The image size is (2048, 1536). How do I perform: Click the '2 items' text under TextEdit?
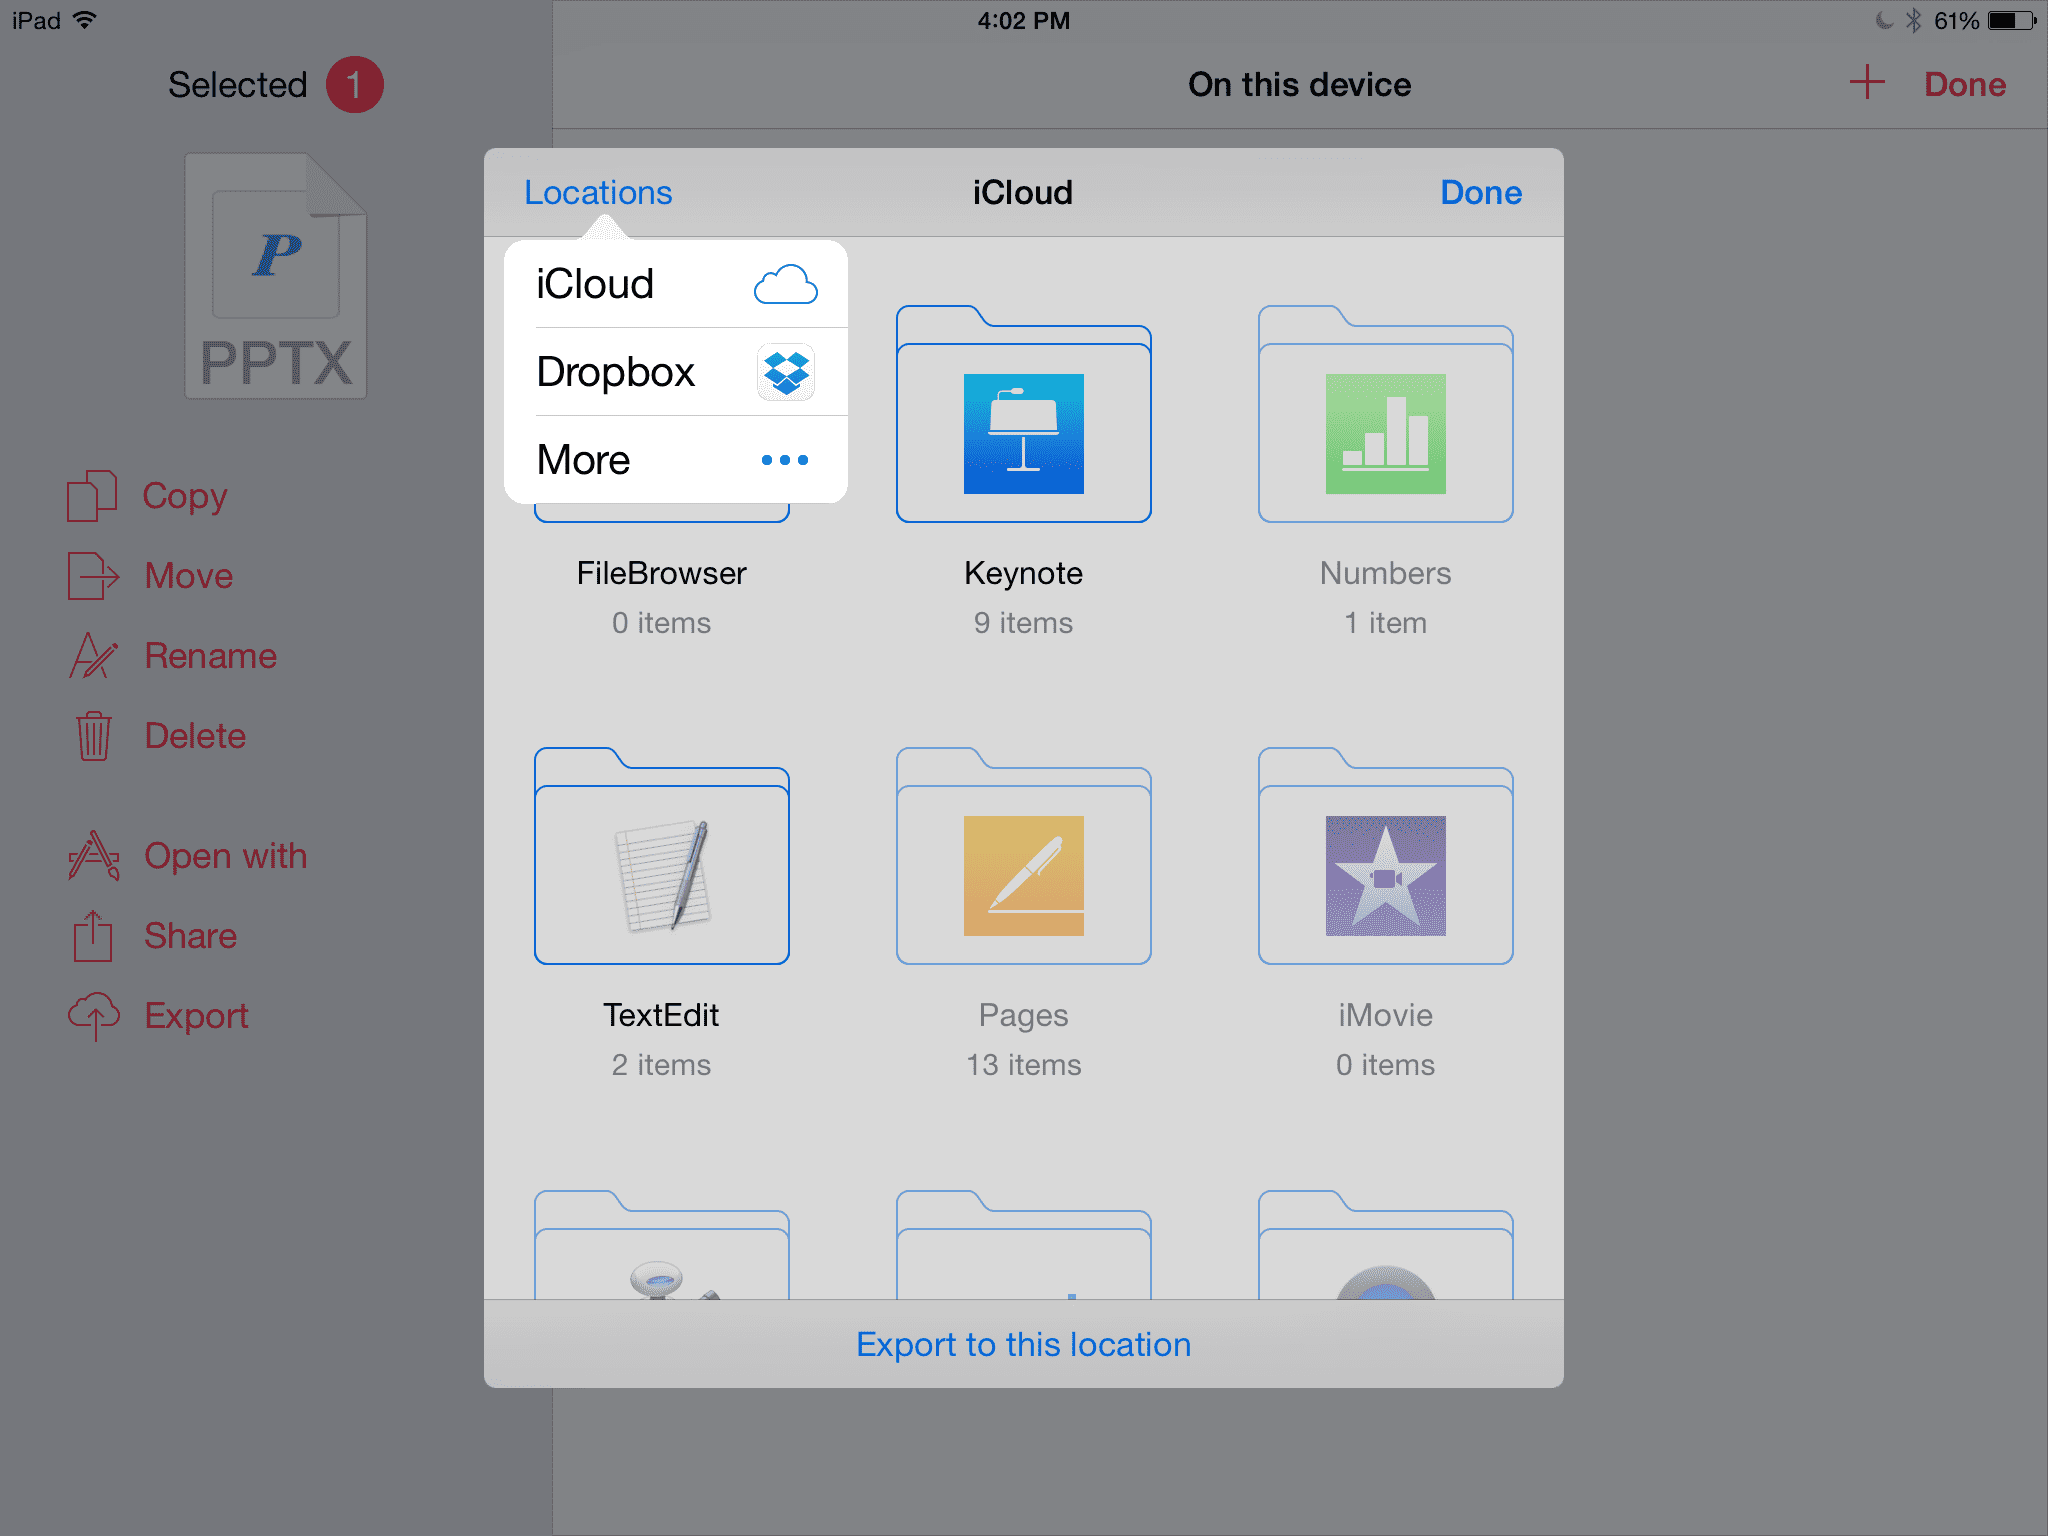661,1065
